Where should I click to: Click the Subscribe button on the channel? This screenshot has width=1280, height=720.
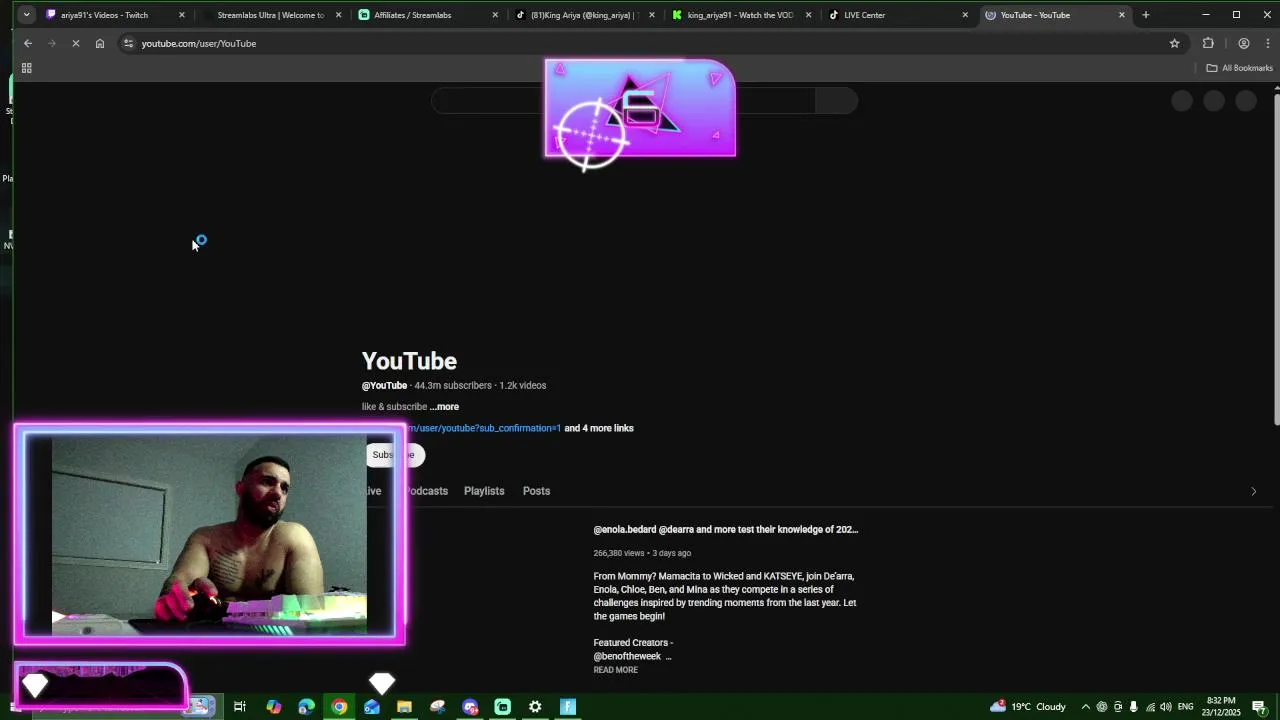point(396,455)
